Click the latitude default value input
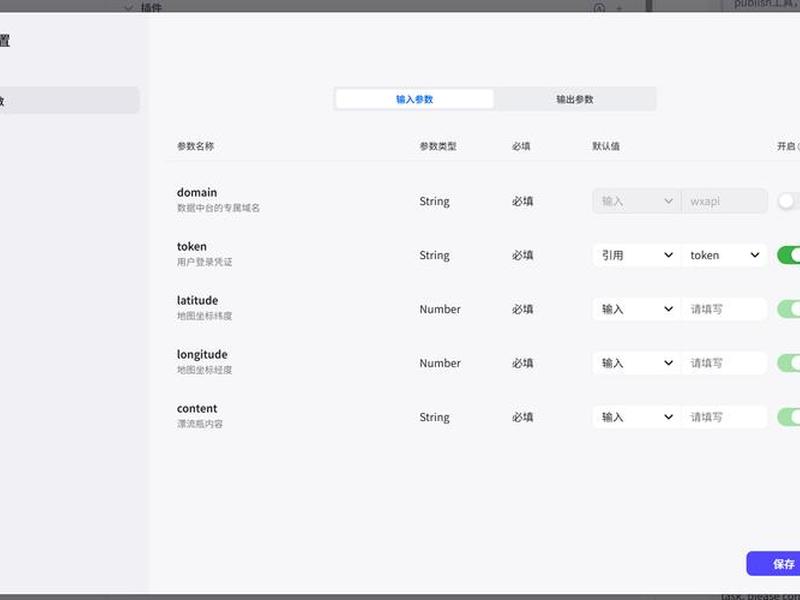Viewport: 800px width, 600px height. click(x=724, y=309)
